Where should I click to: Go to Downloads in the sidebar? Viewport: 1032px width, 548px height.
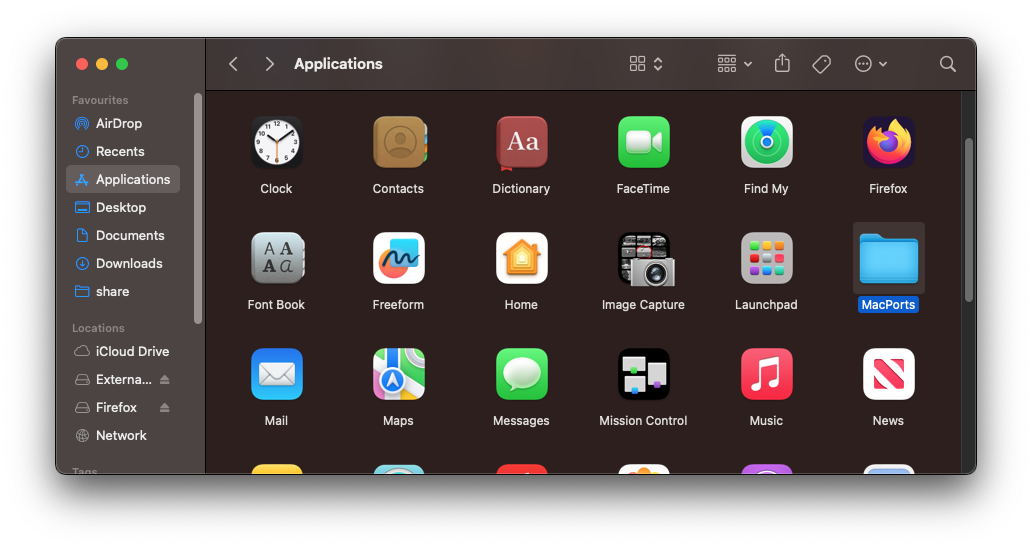(x=129, y=264)
